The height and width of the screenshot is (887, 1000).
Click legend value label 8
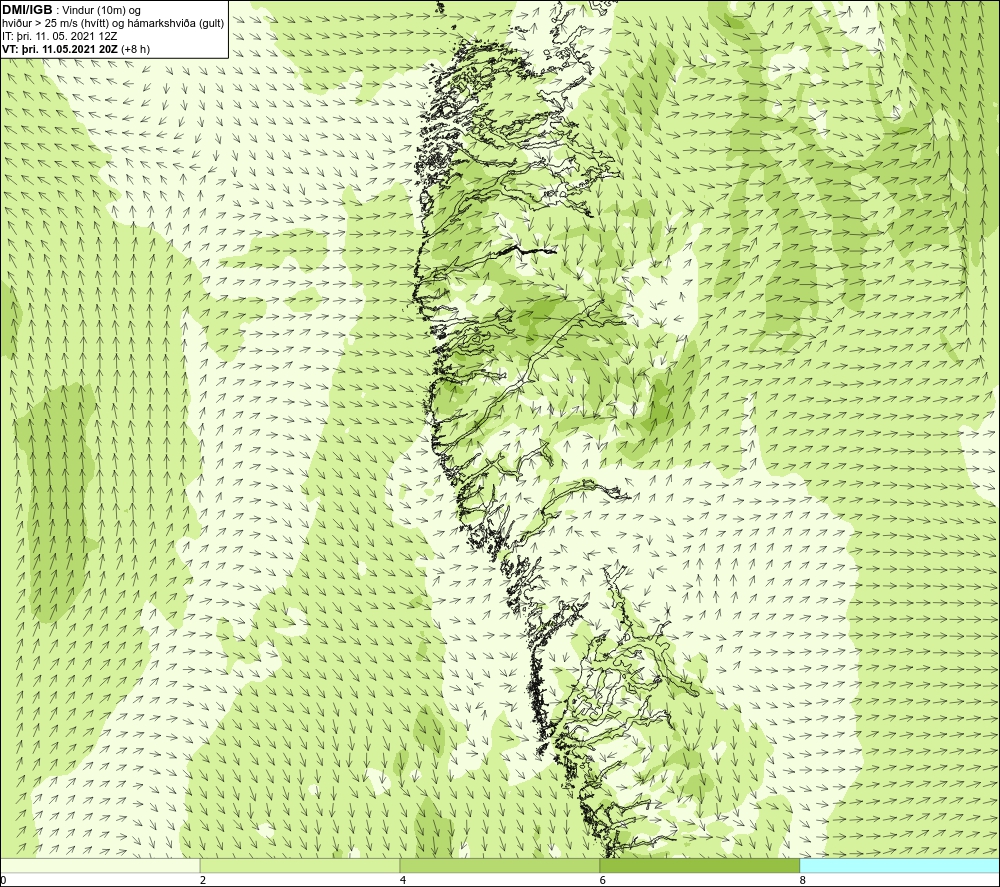point(802,881)
